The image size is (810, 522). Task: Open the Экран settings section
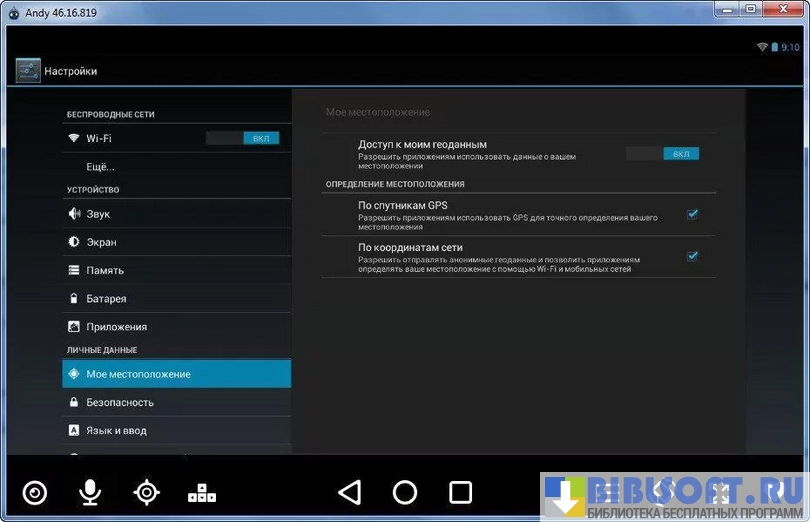(x=101, y=242)
